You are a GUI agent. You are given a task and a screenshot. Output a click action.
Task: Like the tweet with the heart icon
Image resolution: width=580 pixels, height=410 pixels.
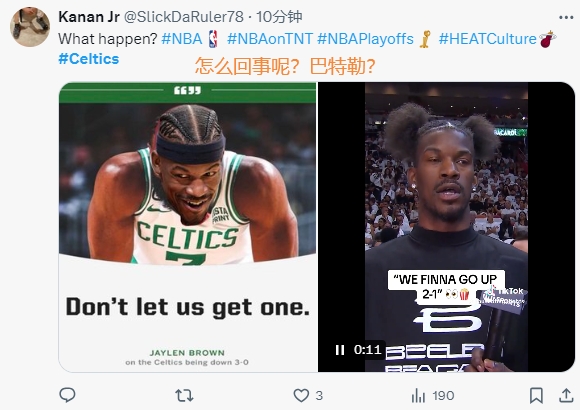click(301, 396)
